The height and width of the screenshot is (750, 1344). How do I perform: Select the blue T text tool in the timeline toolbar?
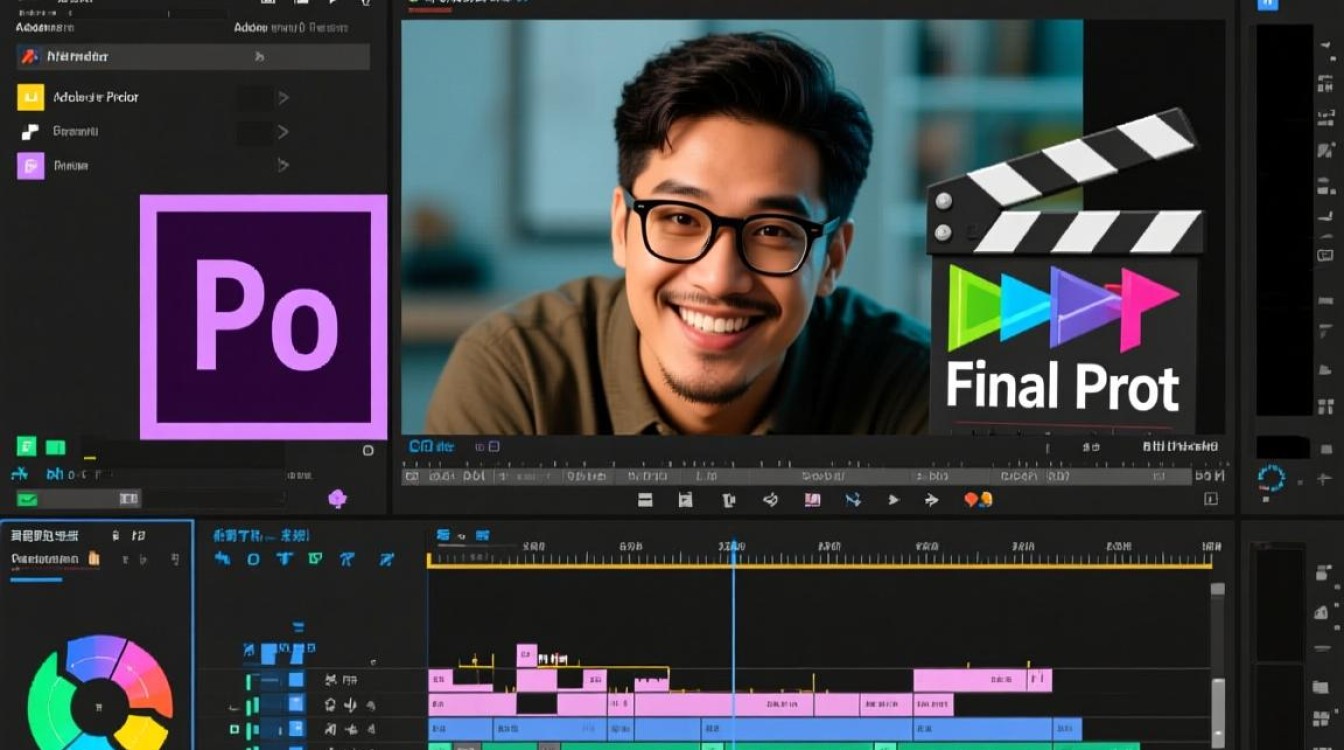284,559
